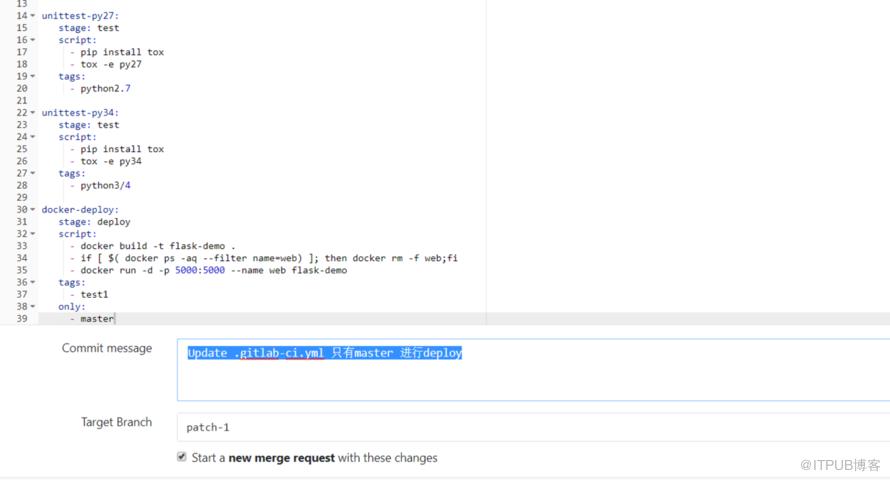Click 'stage: test' on line 23
This screenshot has height=480, width=890.
(89, 125)
